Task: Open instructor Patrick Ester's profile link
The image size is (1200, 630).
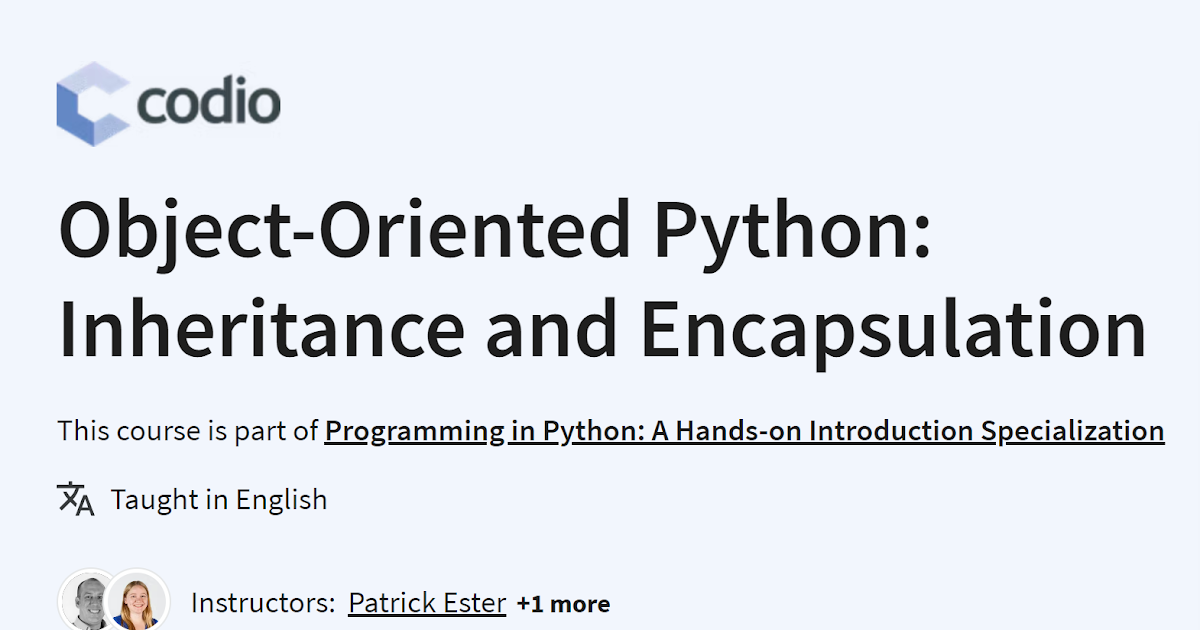Action: click(x=427, y=603)
